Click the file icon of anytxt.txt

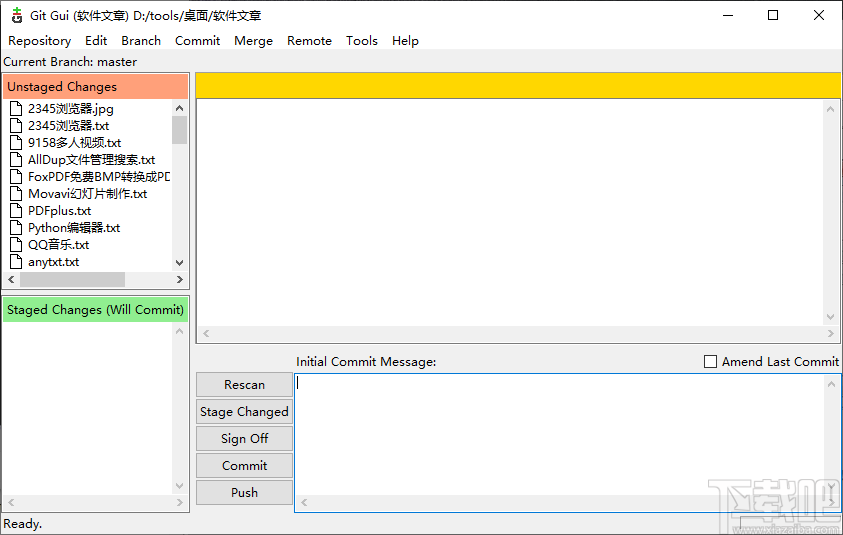tap(16, 262)
